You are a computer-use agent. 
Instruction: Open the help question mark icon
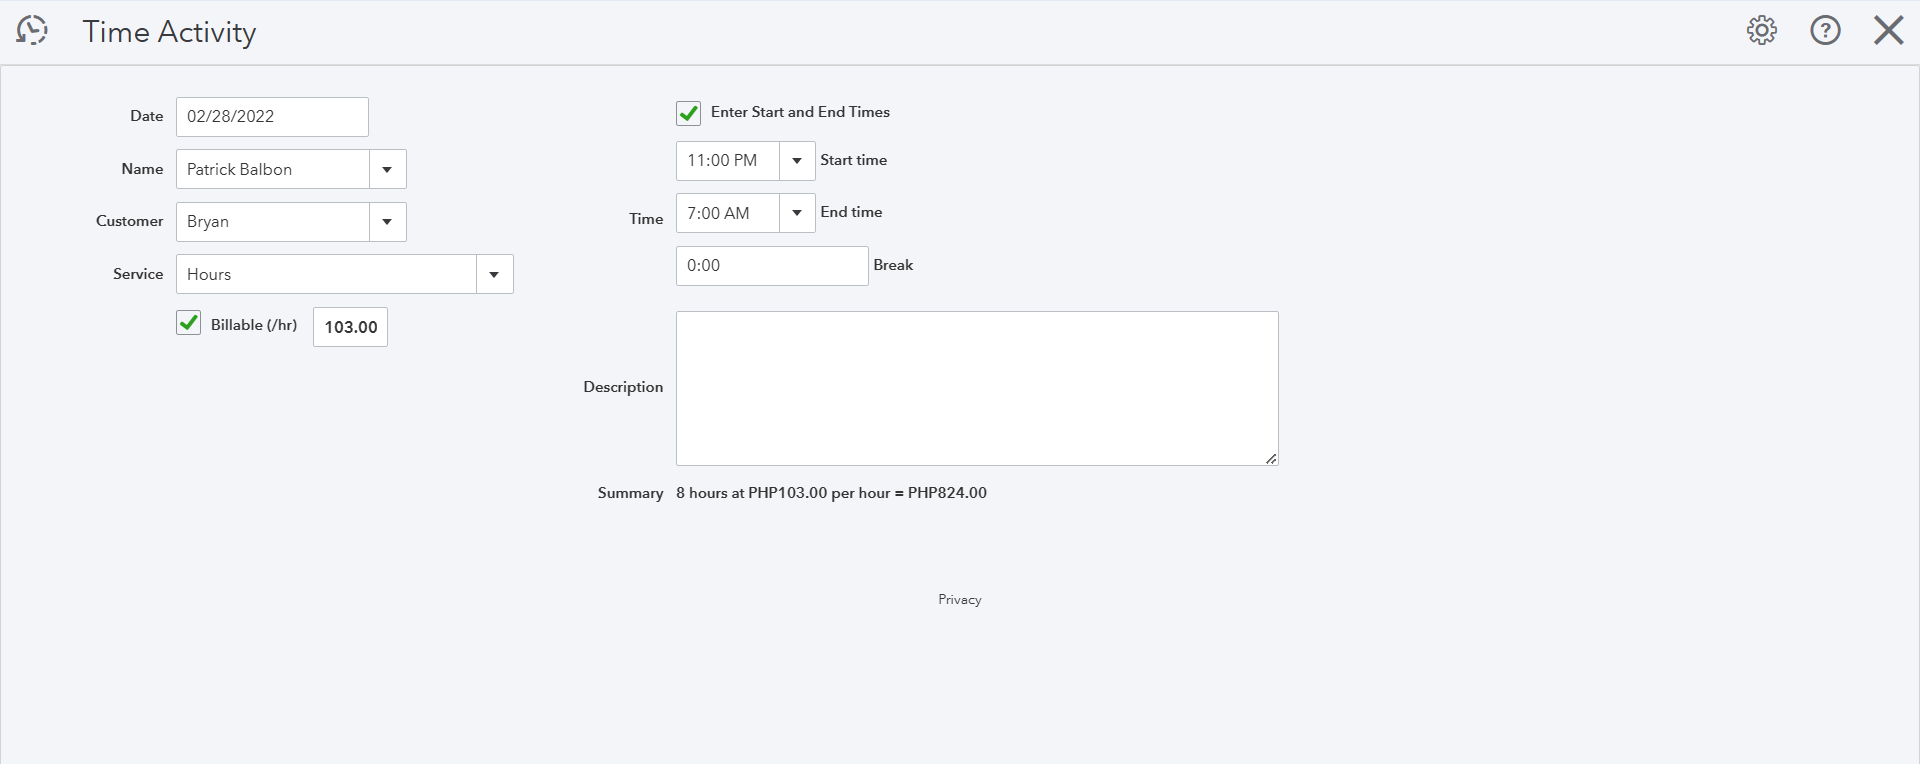1825,31
